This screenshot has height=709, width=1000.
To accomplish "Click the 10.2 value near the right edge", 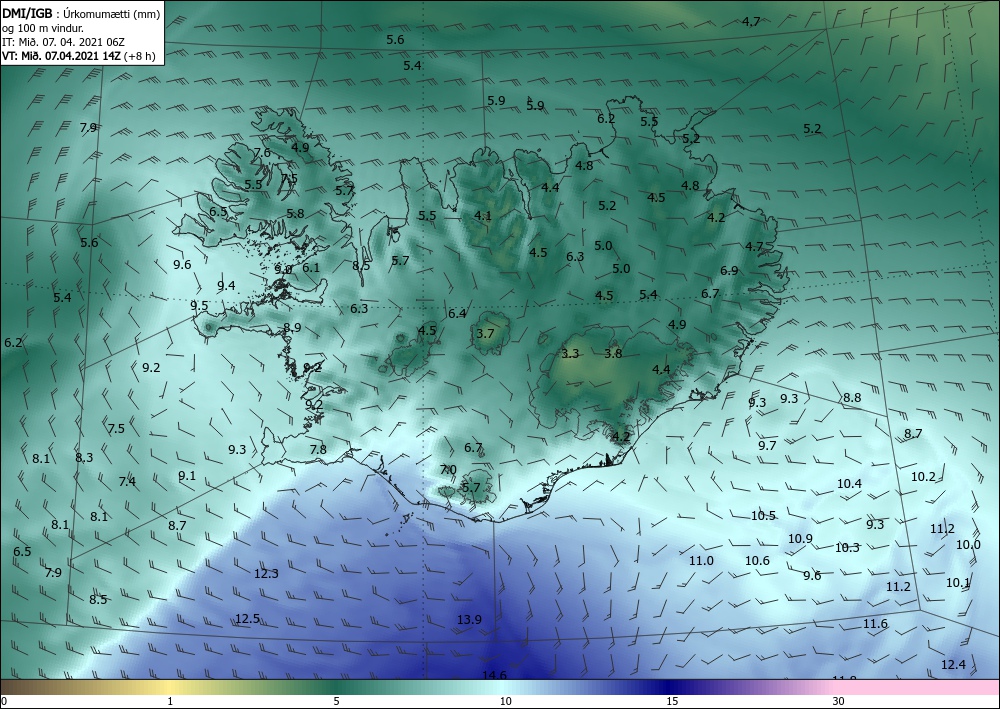I will [x=923, y=476].
